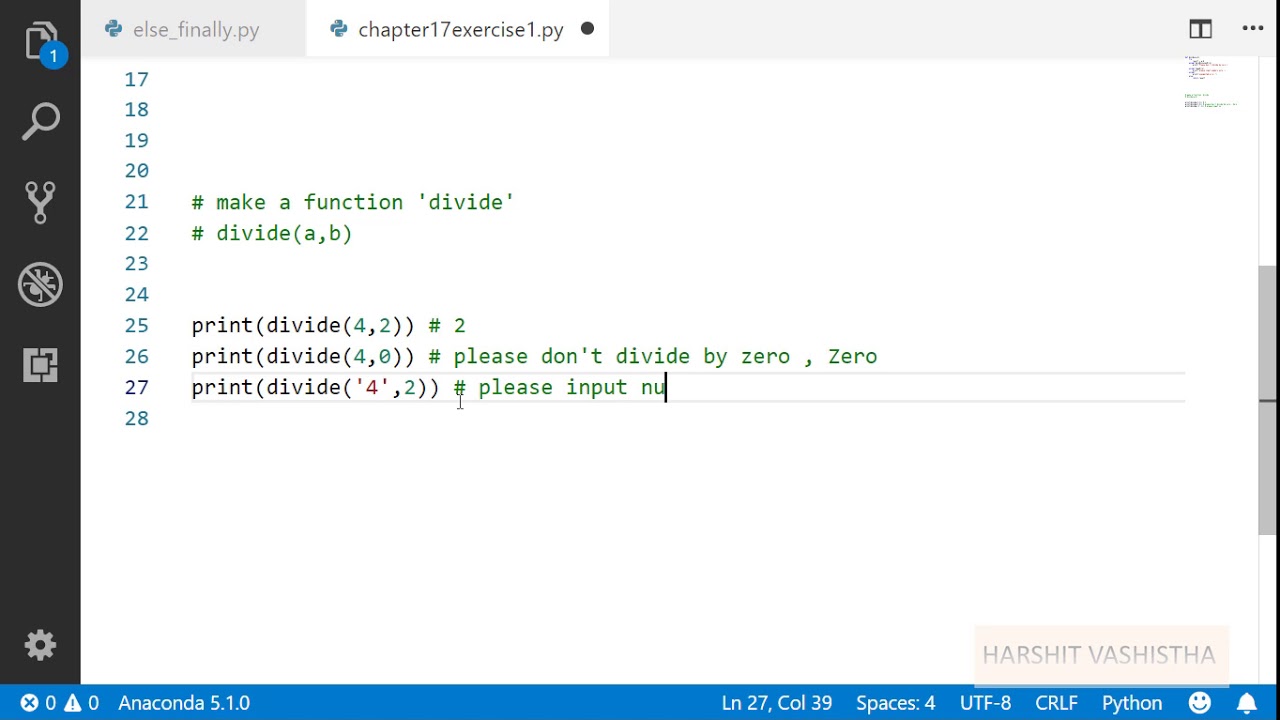1280x720 pixels.
Task: Click Ln 27, Col 39 go-to-line indicator
Action: tap(777, 703)
